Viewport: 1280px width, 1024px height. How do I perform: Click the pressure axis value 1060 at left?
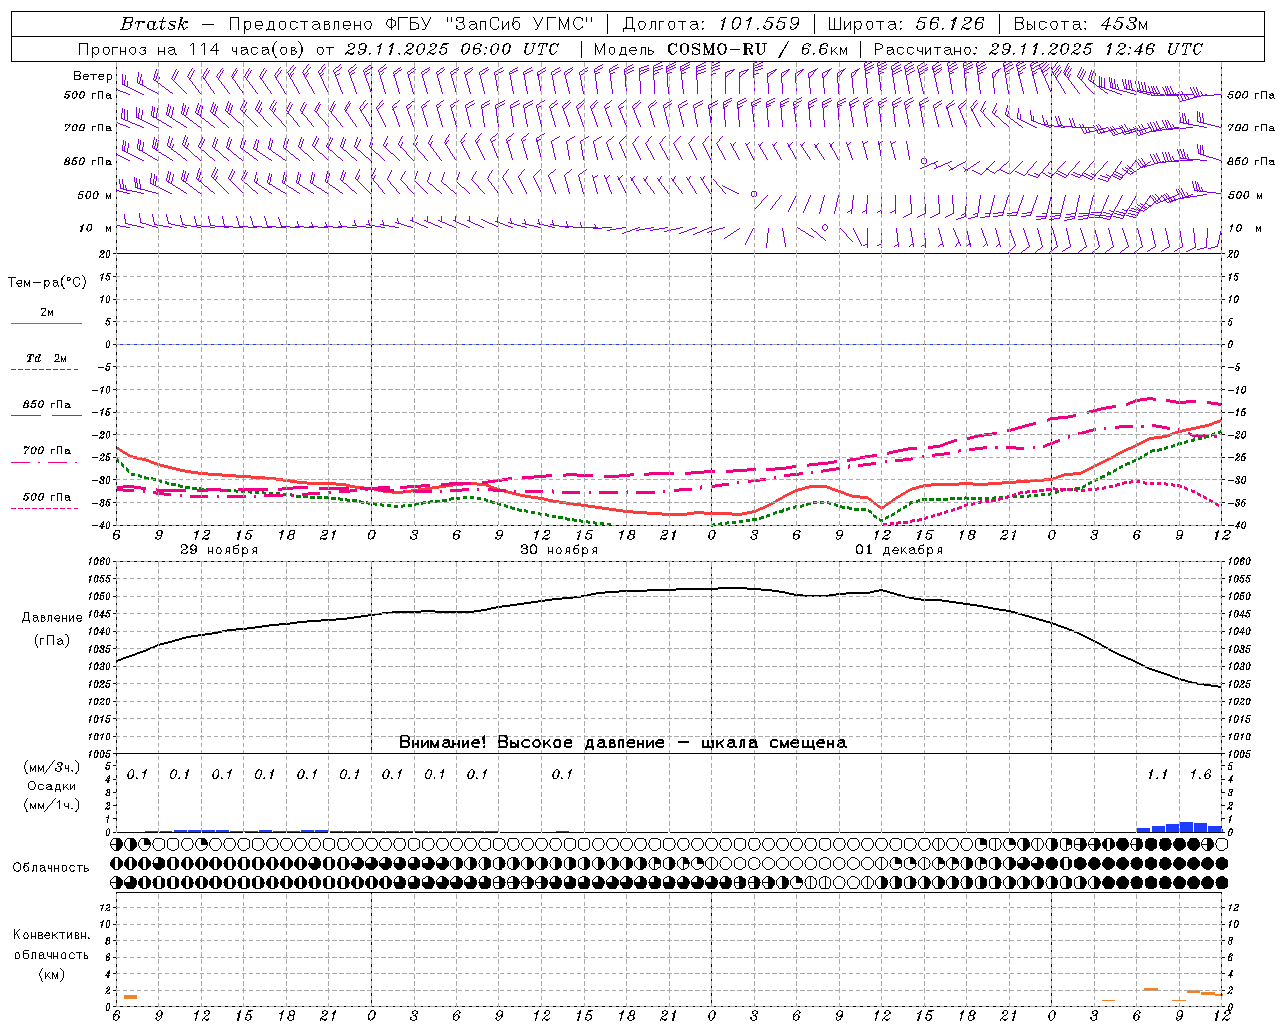99,562
